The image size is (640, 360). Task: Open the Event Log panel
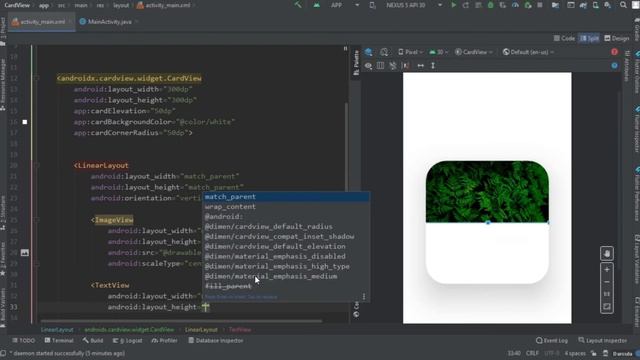click(x=552, y=340)
